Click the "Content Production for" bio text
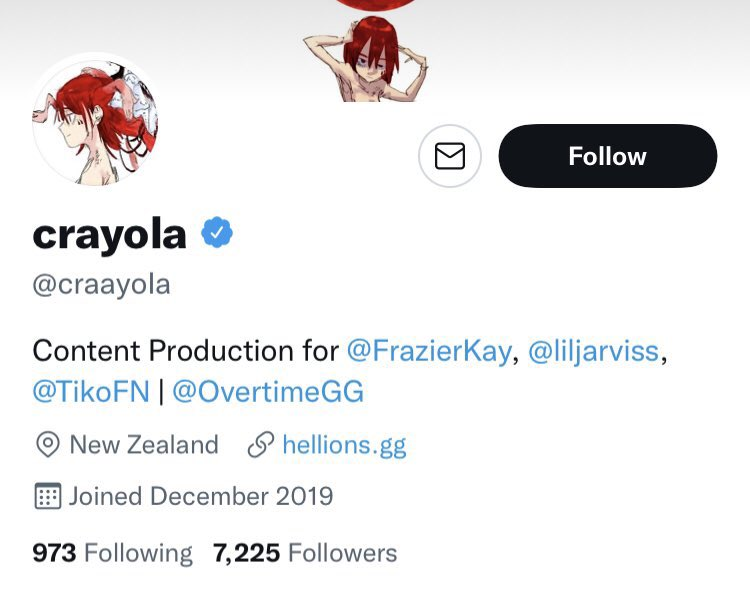 point(186,351)
